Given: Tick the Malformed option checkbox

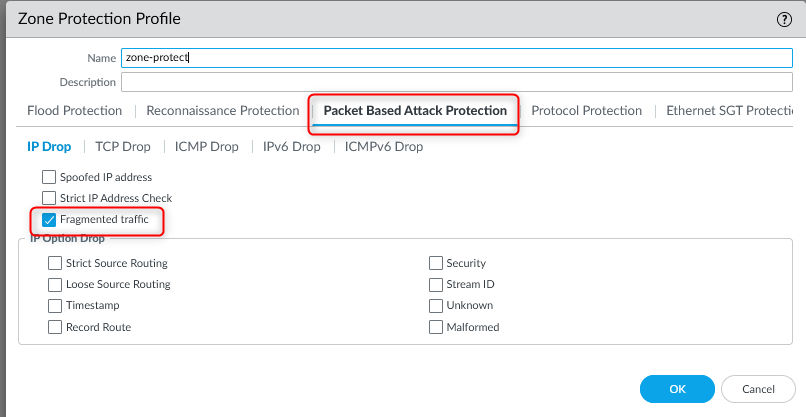Looking at the screenshot, I should pyautogui.click(x=436, y=327).
